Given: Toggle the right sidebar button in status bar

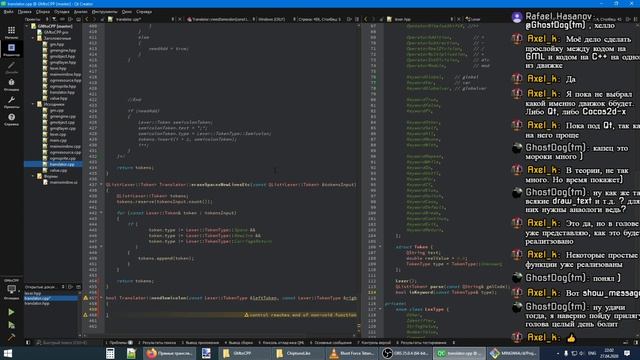Looking at the screenshot, I should 636,342.
